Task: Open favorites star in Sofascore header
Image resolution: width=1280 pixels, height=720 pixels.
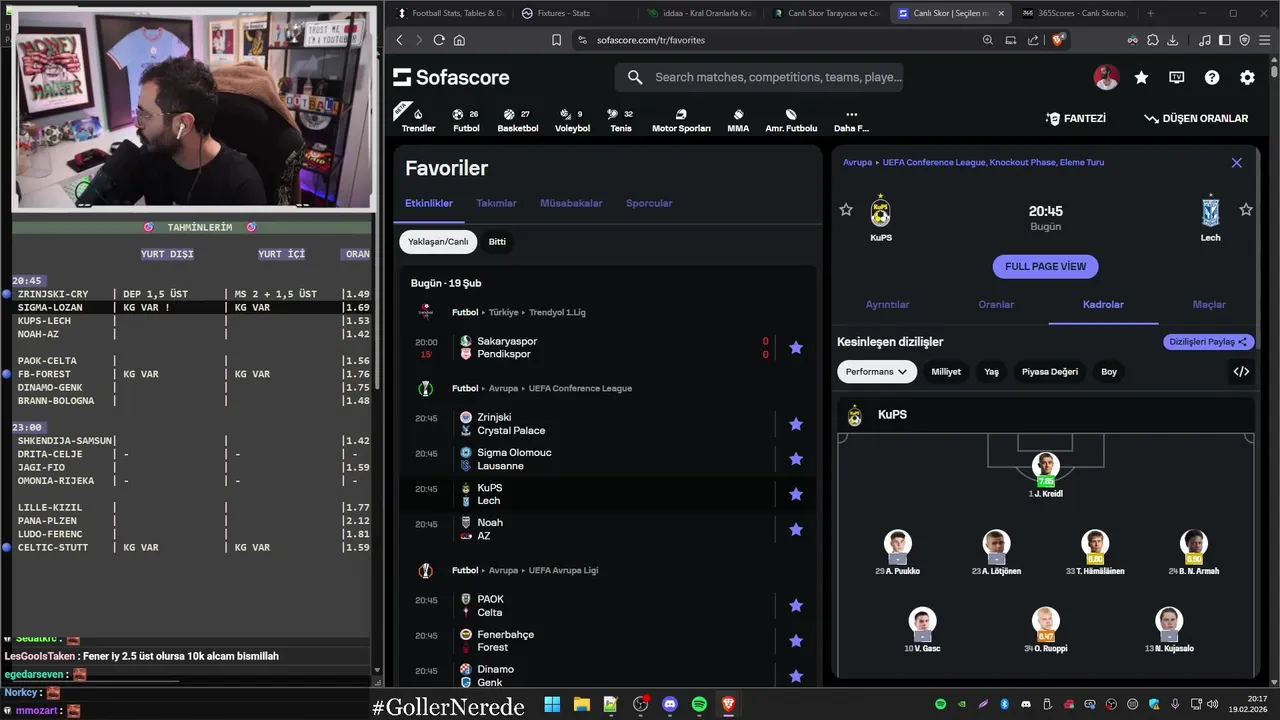Action: [1141, 77]
